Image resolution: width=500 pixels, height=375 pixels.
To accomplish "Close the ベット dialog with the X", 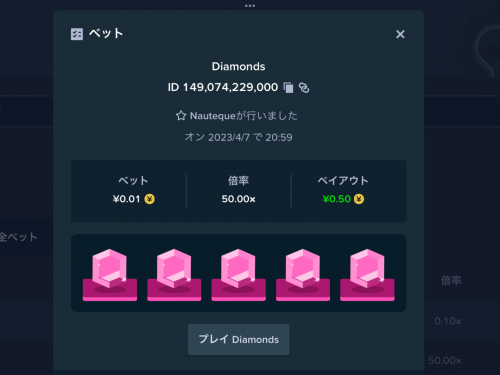I will click(400, 34).
